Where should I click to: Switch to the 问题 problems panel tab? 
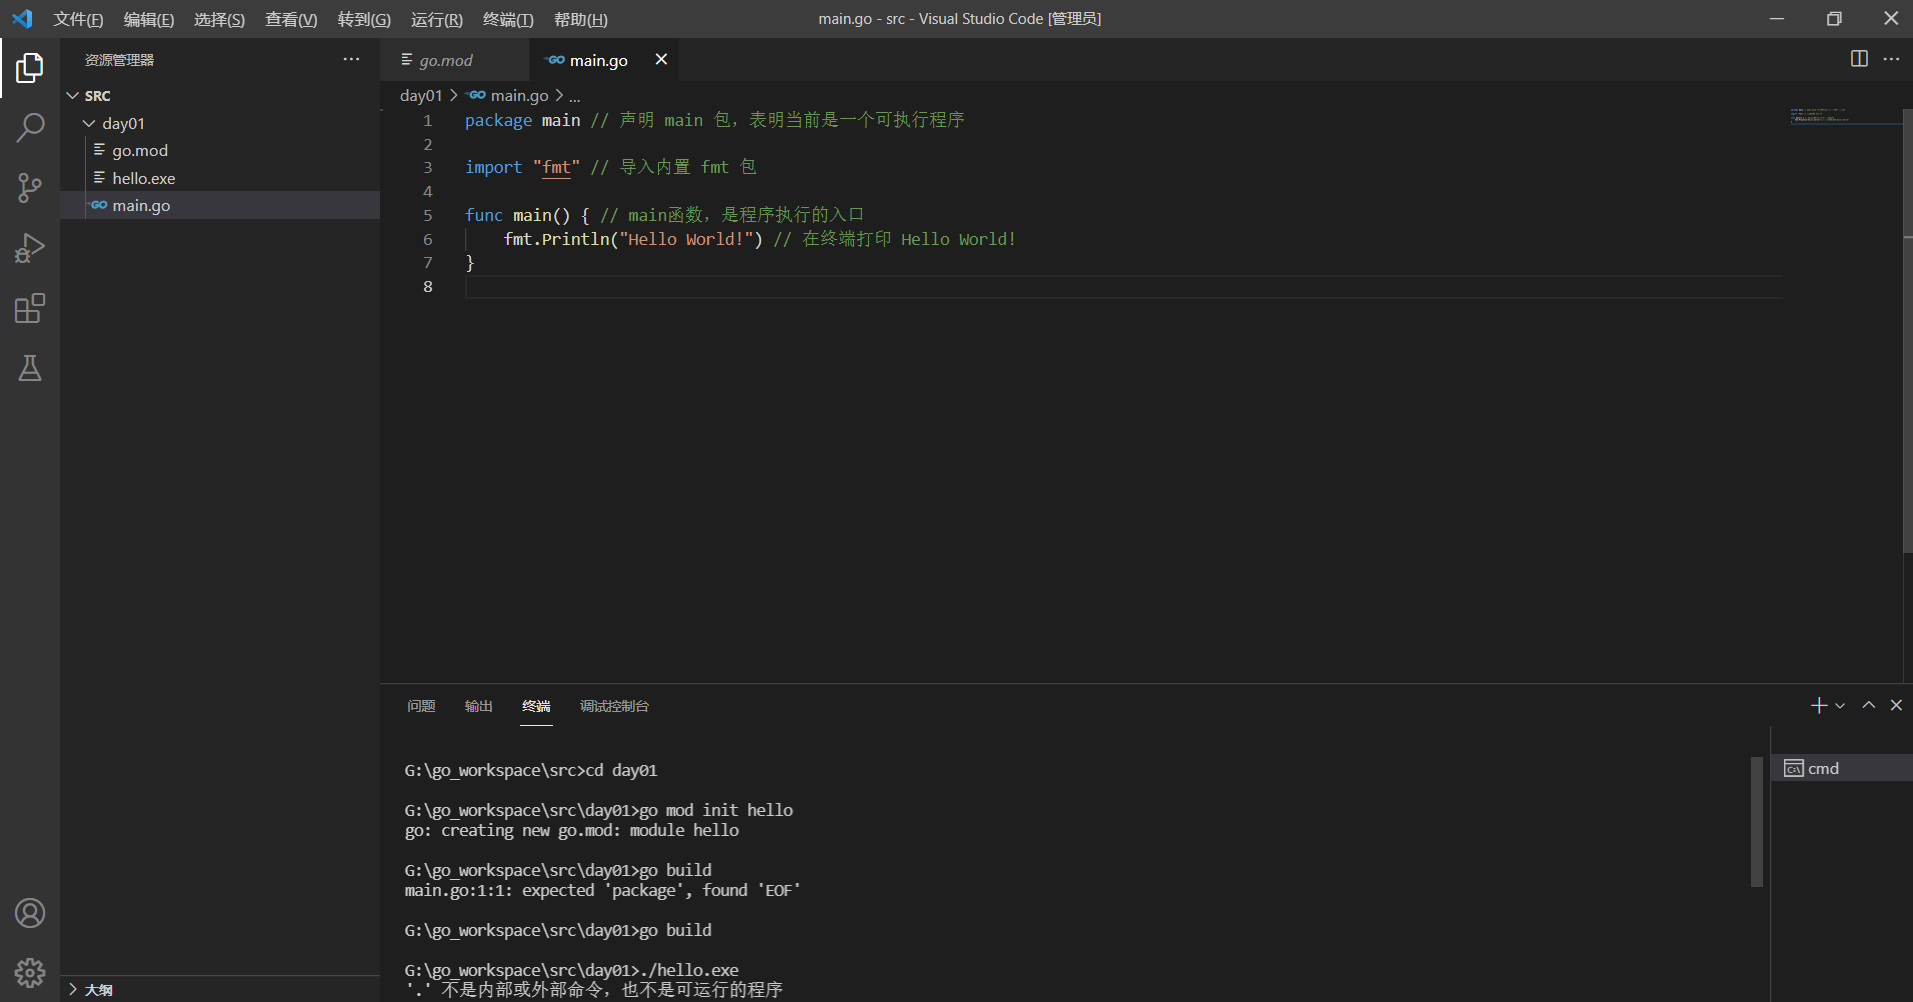[x=421, y=706]
